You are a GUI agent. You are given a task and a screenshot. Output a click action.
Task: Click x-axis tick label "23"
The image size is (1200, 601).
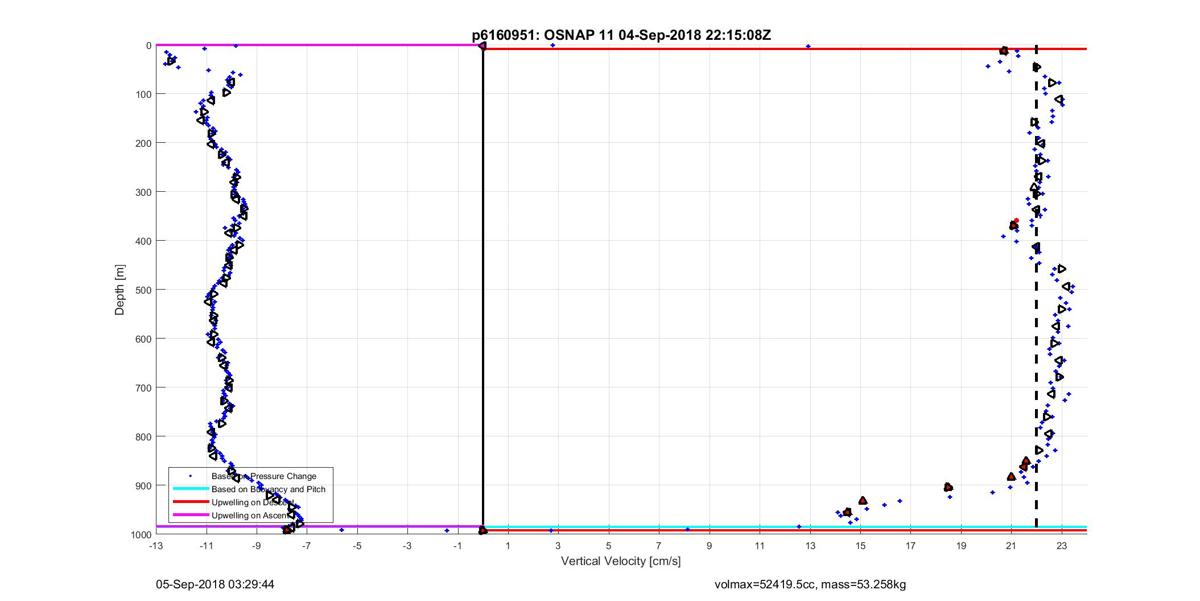pyautogui.click(x=1062, y=546)
